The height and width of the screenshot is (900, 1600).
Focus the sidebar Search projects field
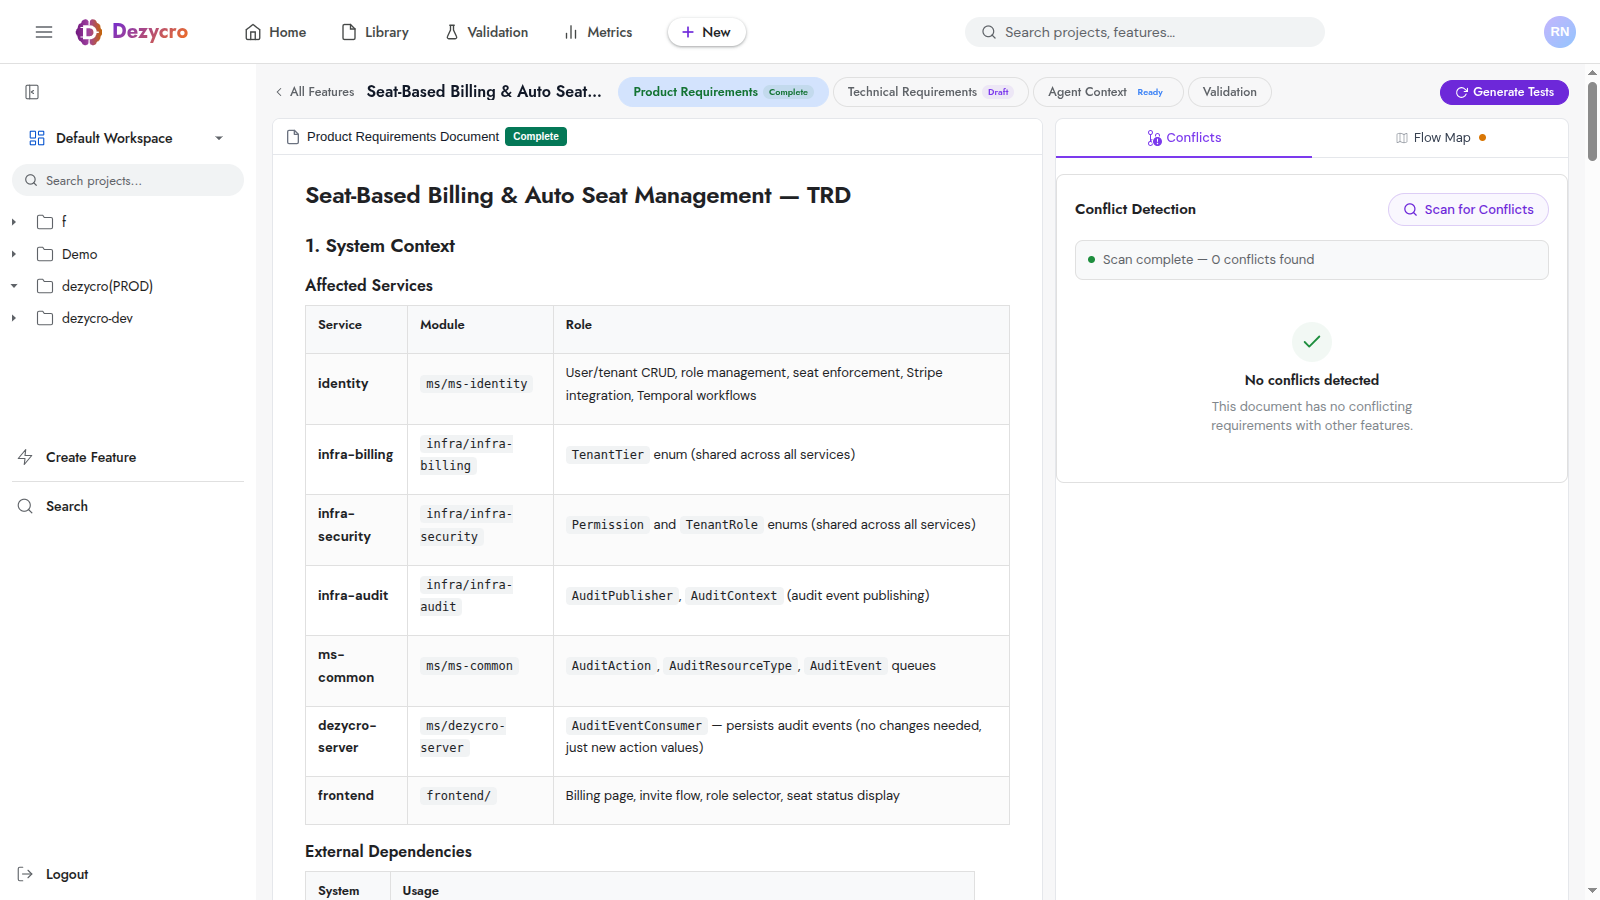[x=128, y=180]
